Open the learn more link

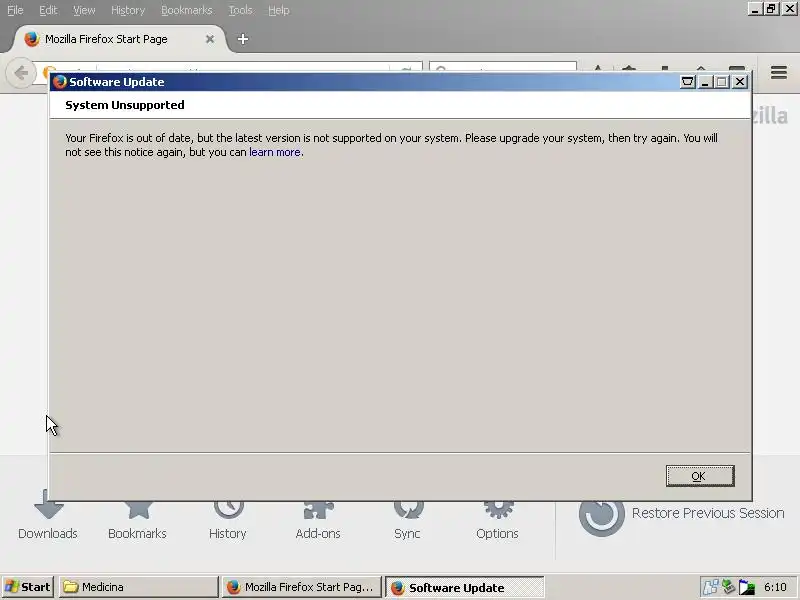point(275,152)
